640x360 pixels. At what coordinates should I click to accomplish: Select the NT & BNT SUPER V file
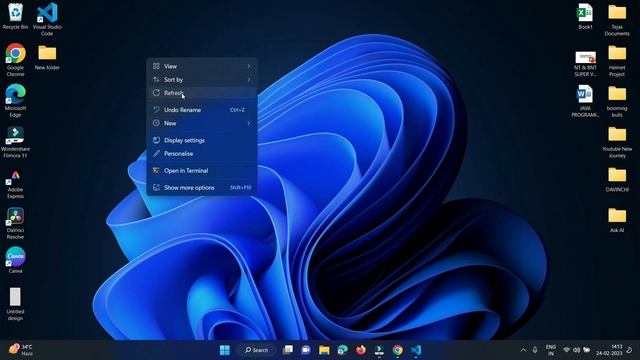click(585, 63)
